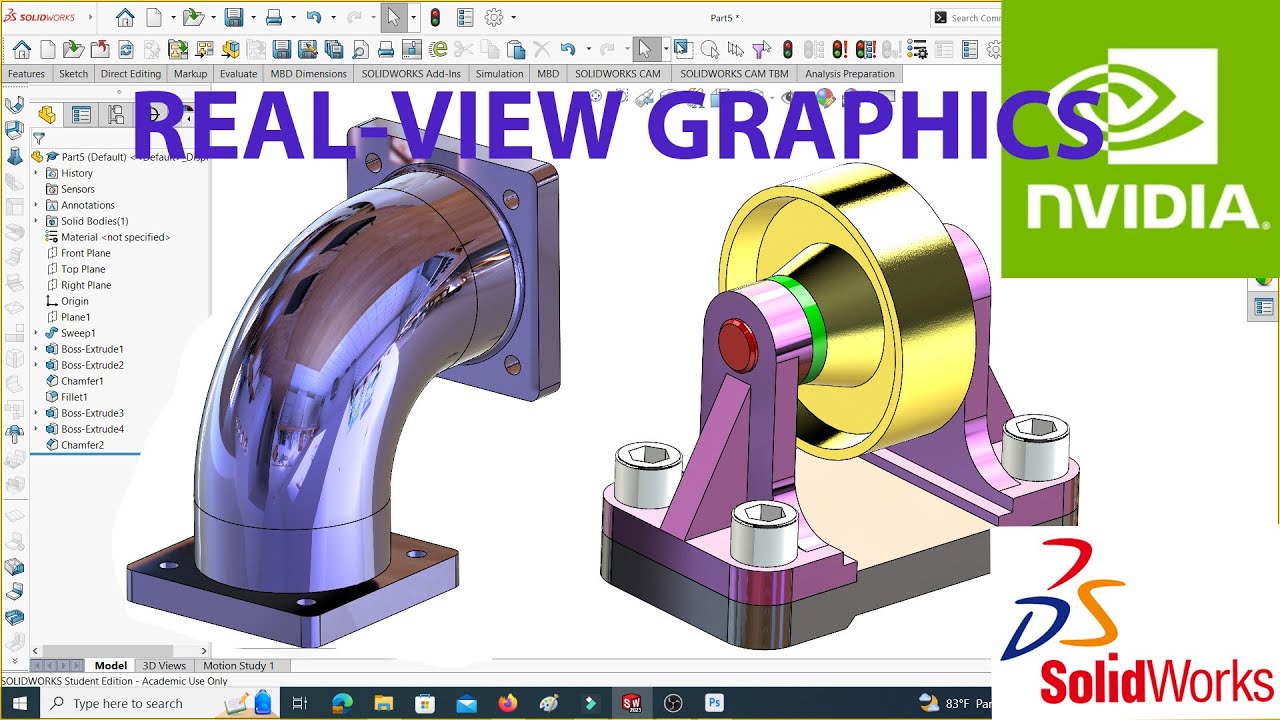Click the Paste clipboard icon
The image size is (1280, 720).
(x=515, y=49)
